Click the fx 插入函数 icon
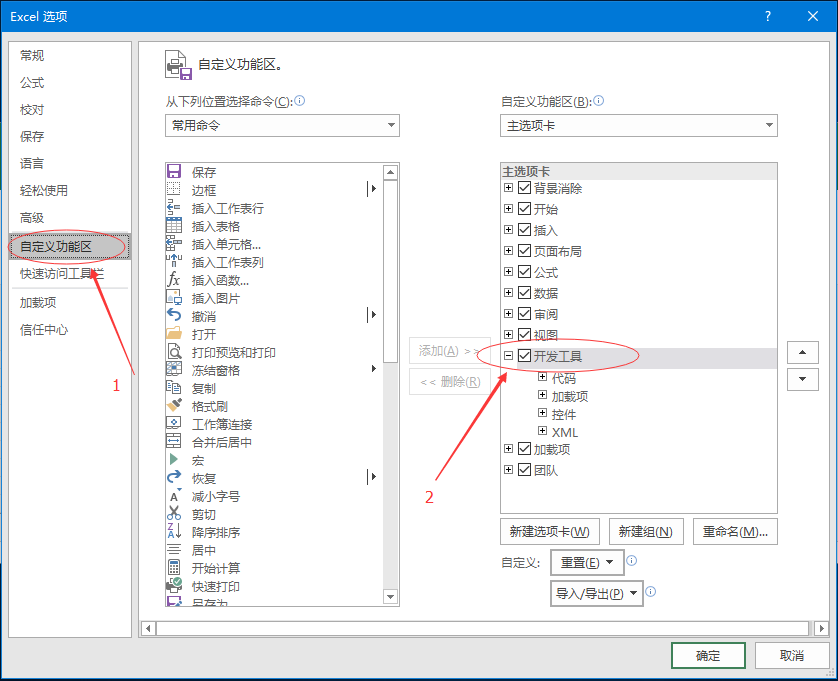The height and width of the screenshot is (681, 838). click(174, 280)
